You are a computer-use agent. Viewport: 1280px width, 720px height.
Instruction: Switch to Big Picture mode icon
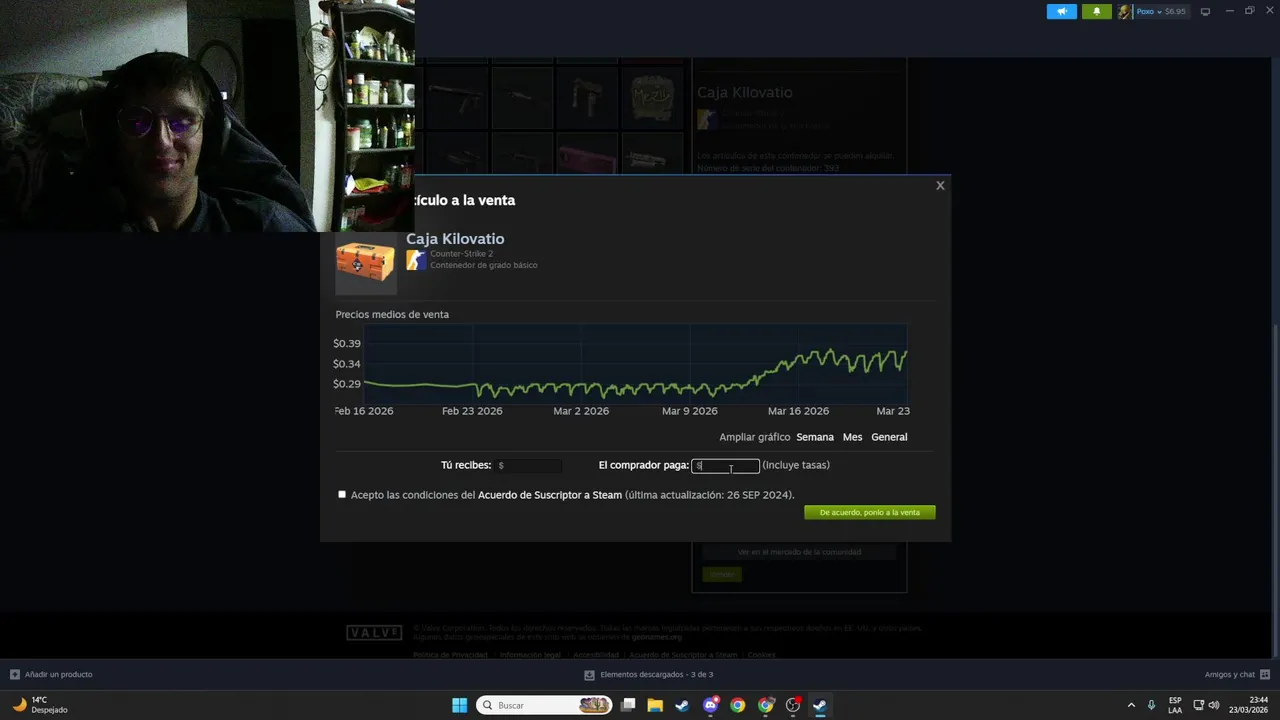click(1205, 11)
